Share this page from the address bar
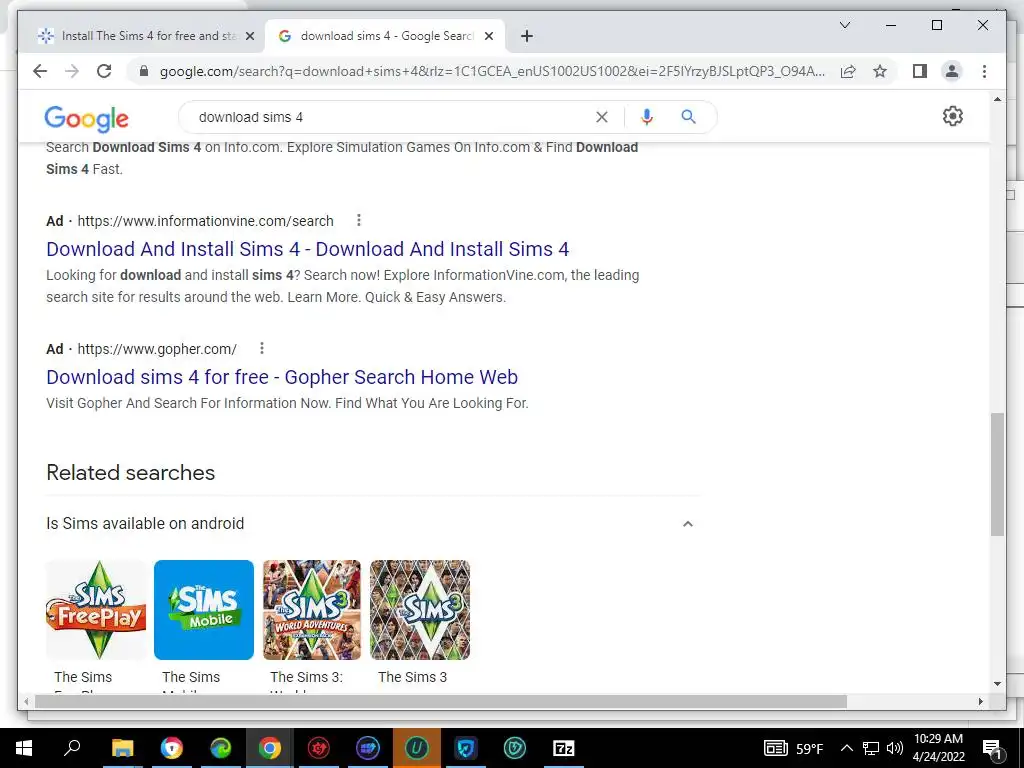Viewport: 1024px width, 768px height. point(848,71)
